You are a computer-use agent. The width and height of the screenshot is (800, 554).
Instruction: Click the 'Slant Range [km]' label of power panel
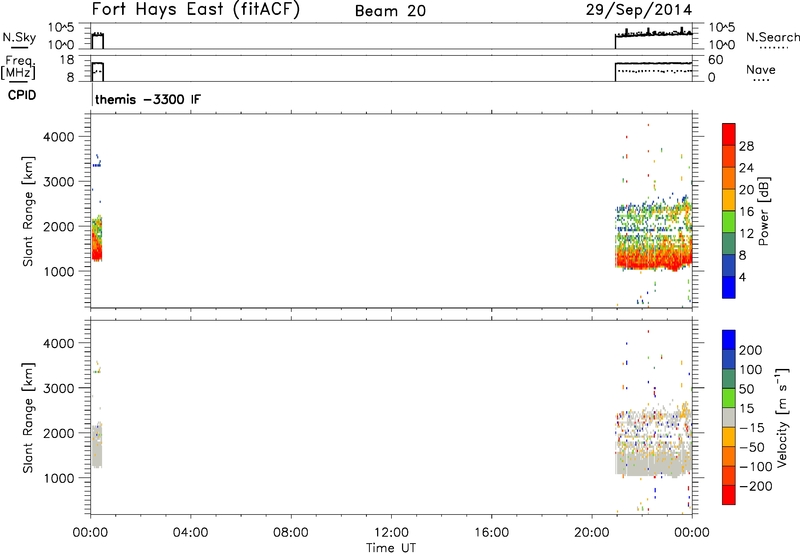coord(28,211)
